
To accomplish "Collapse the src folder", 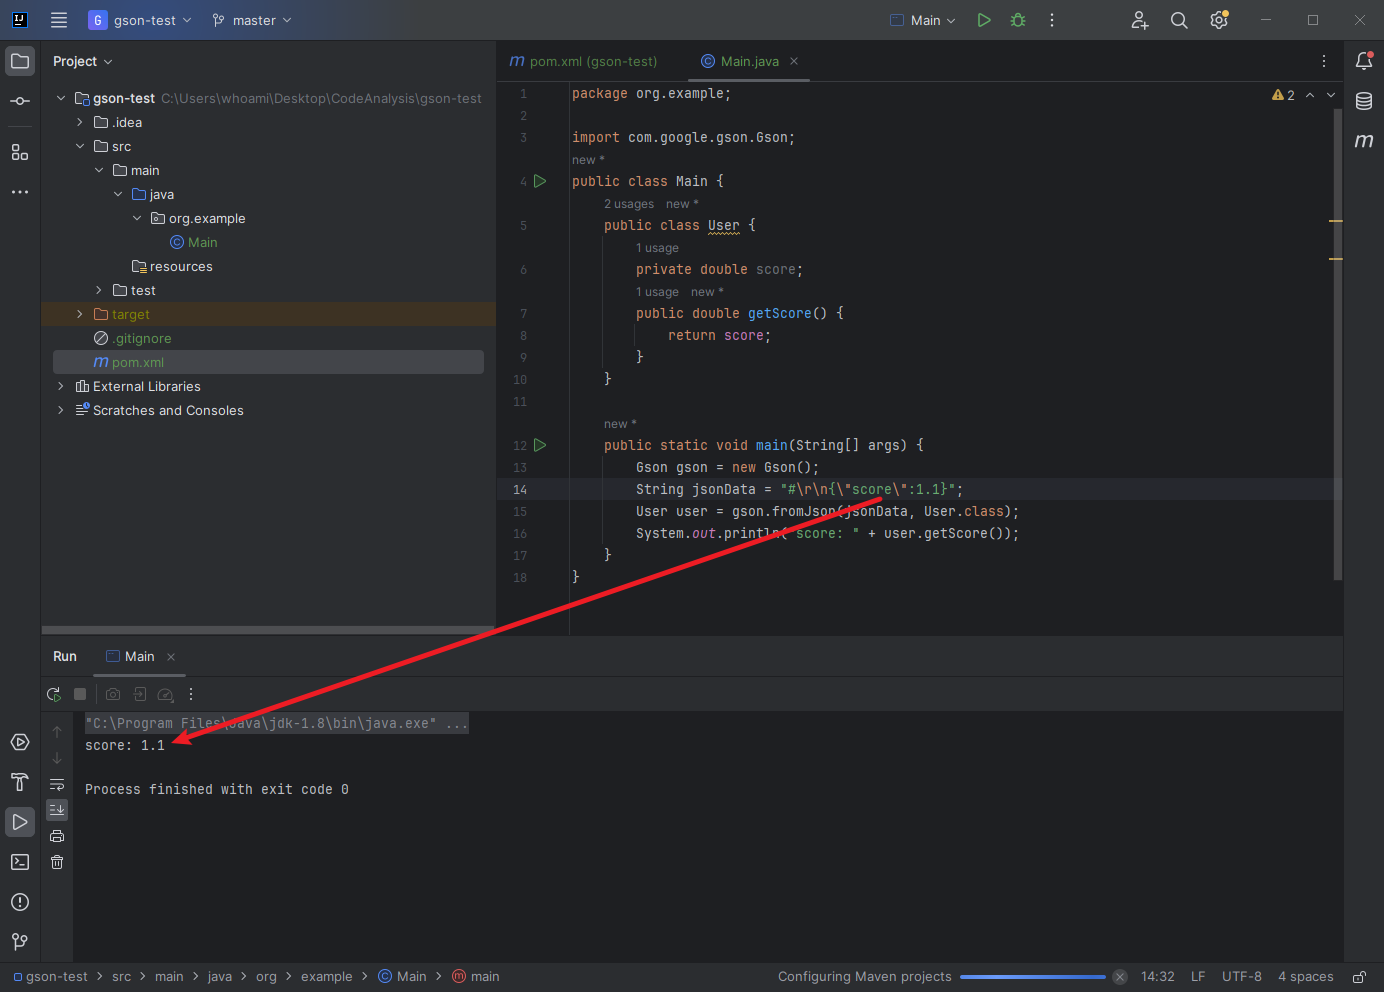I will pyautogui.click(x=80, y=146).
